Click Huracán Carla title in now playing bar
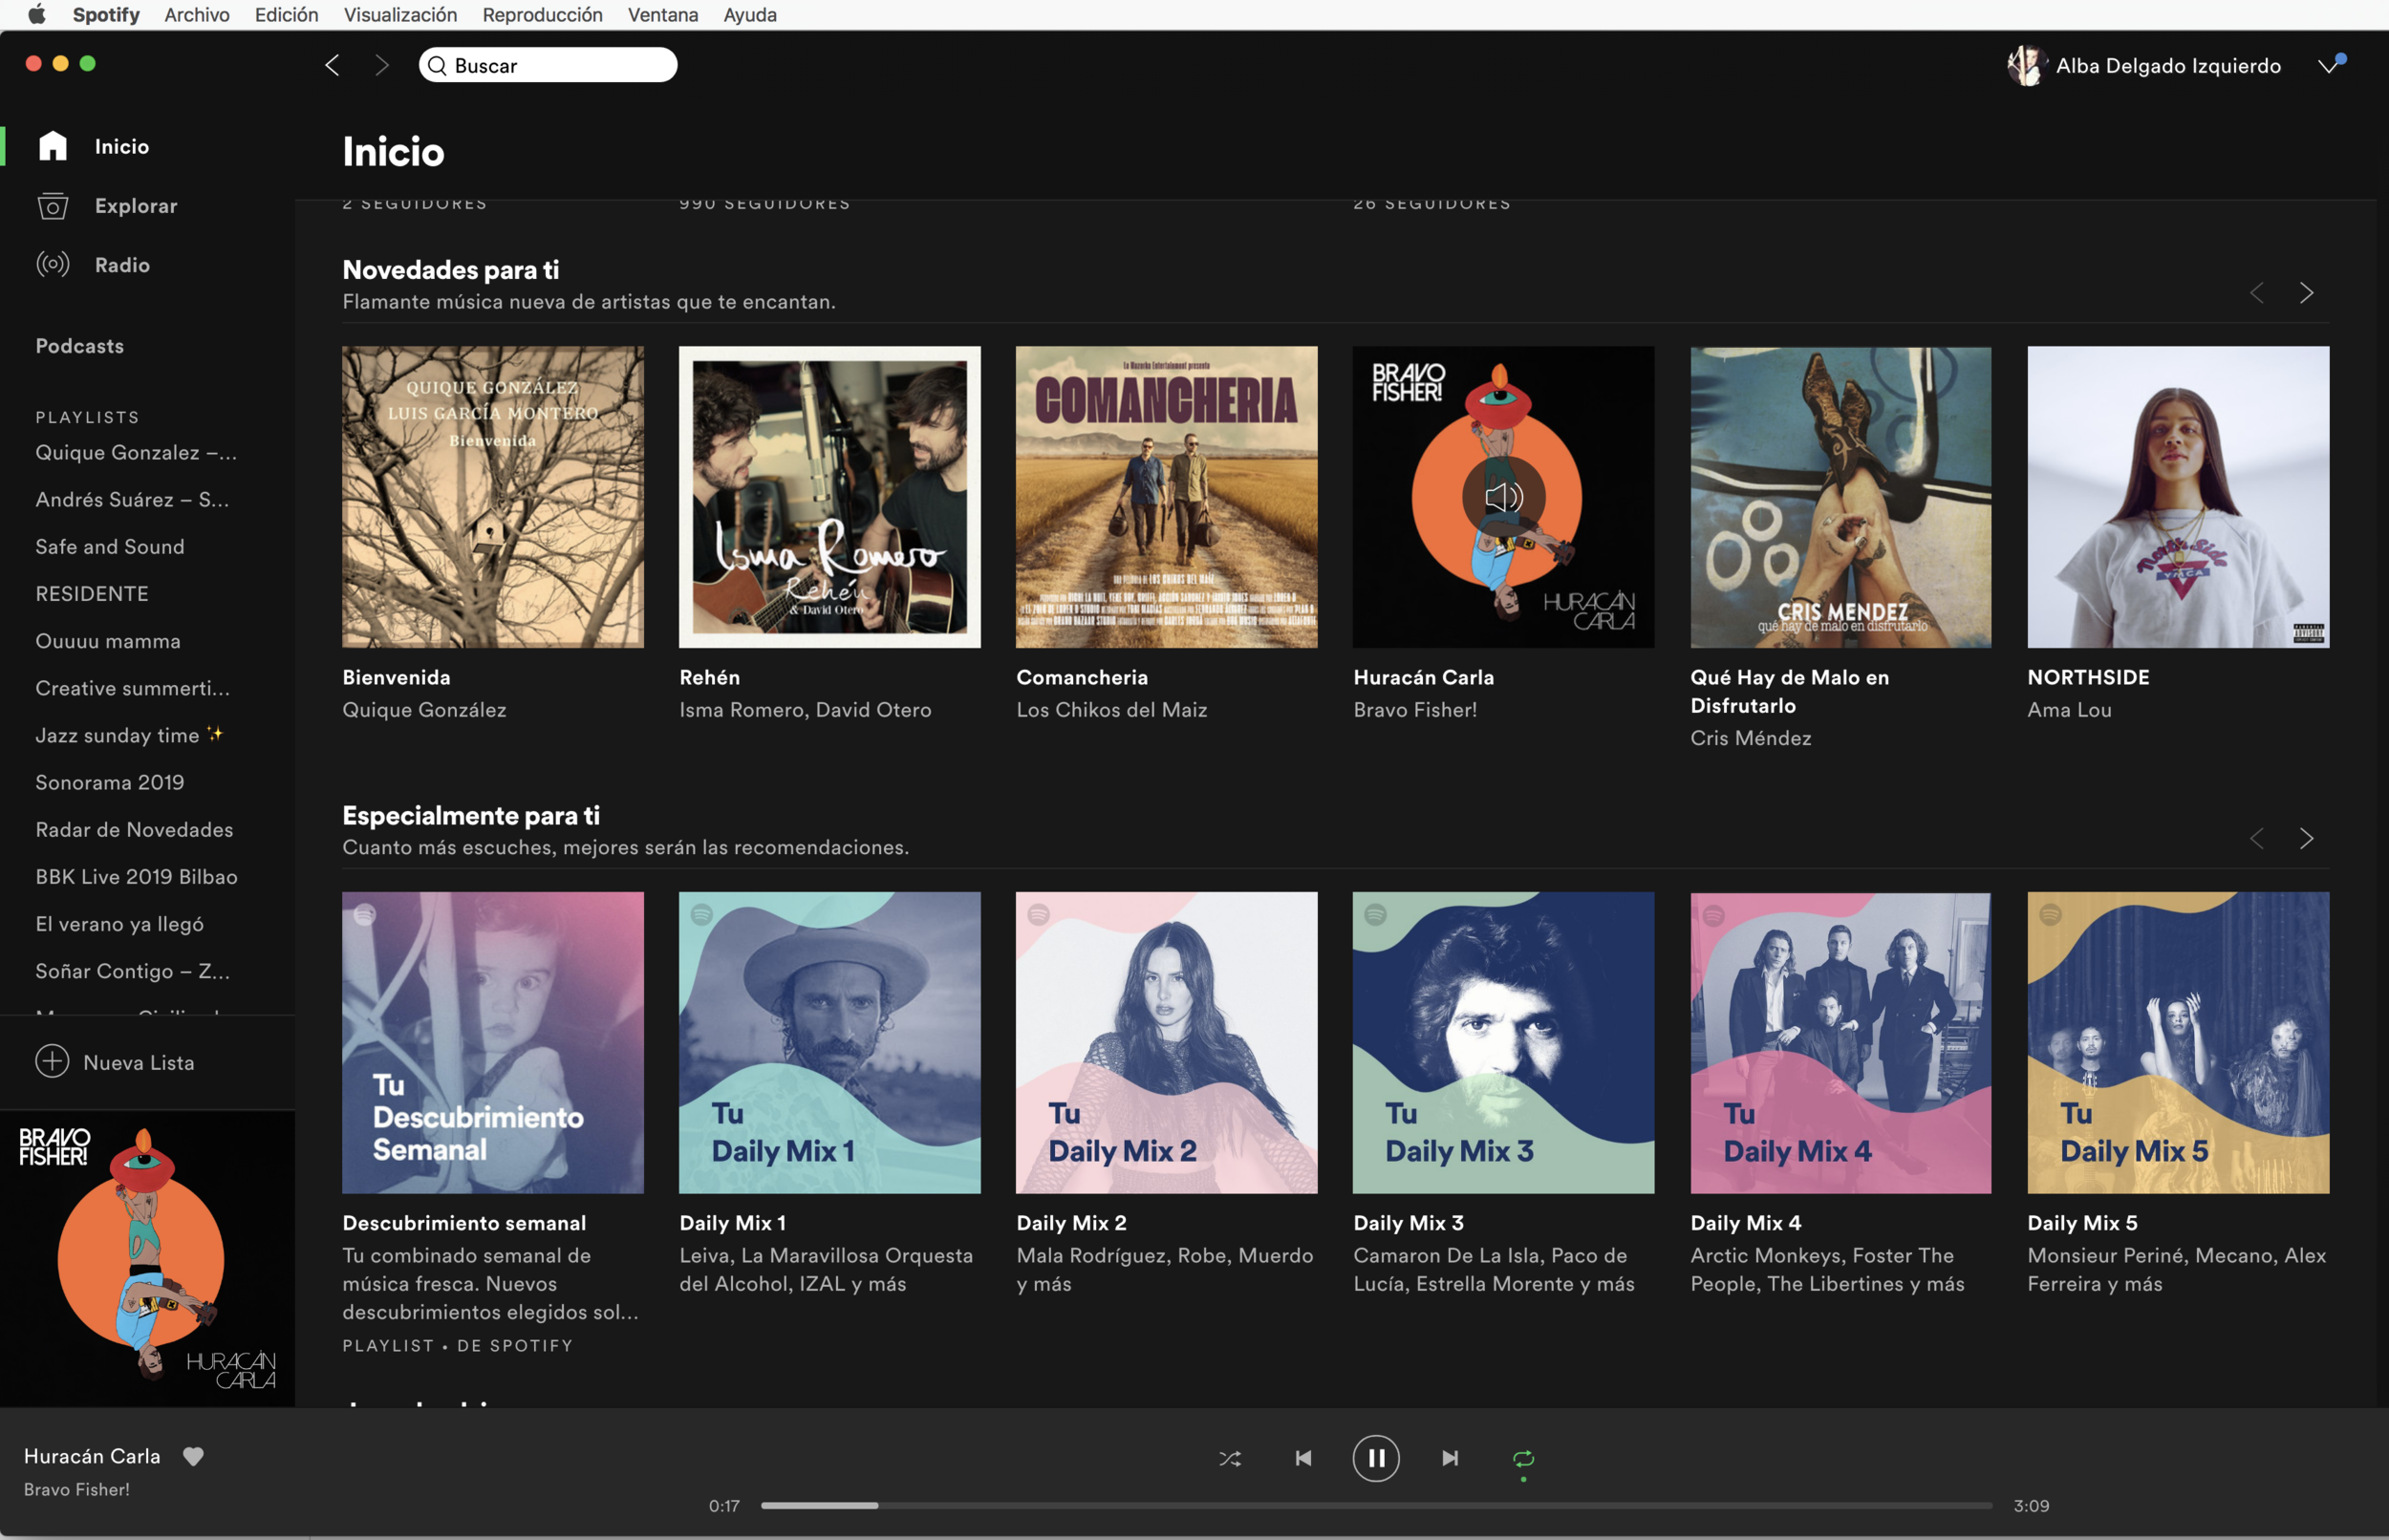Viewport: 2389px width, 1540px height. (x=92, y=1456)
